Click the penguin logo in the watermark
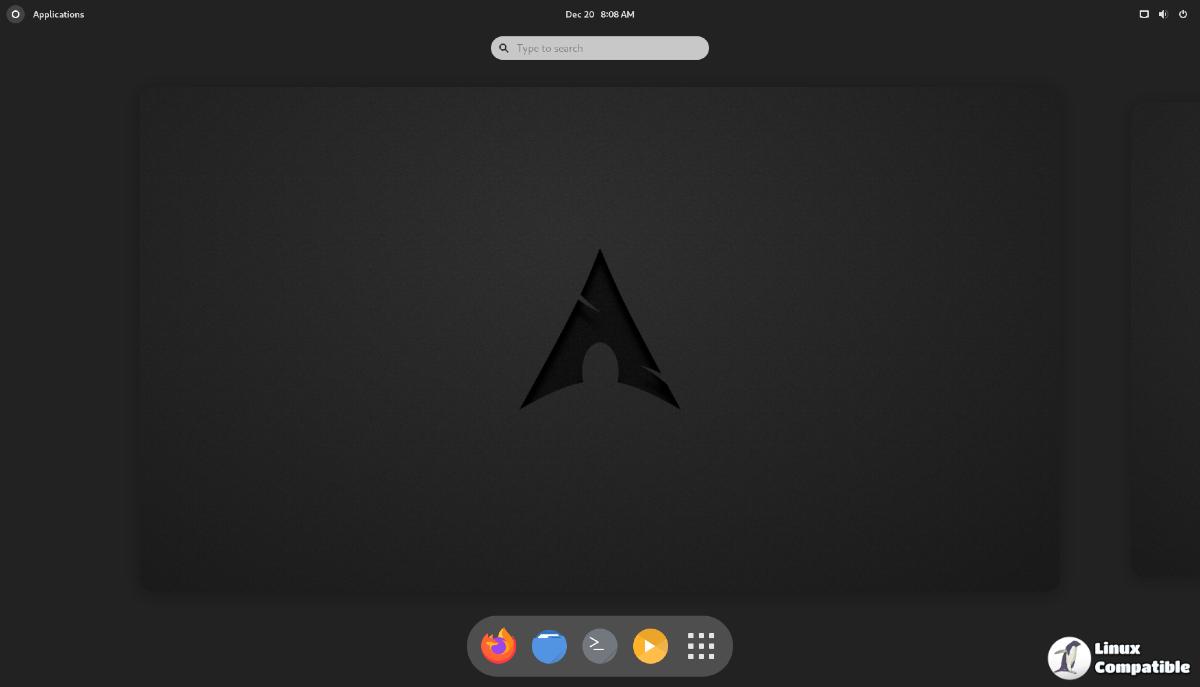The width and height of the screenshot is (1200, 687). click(x=1069, y=658)
